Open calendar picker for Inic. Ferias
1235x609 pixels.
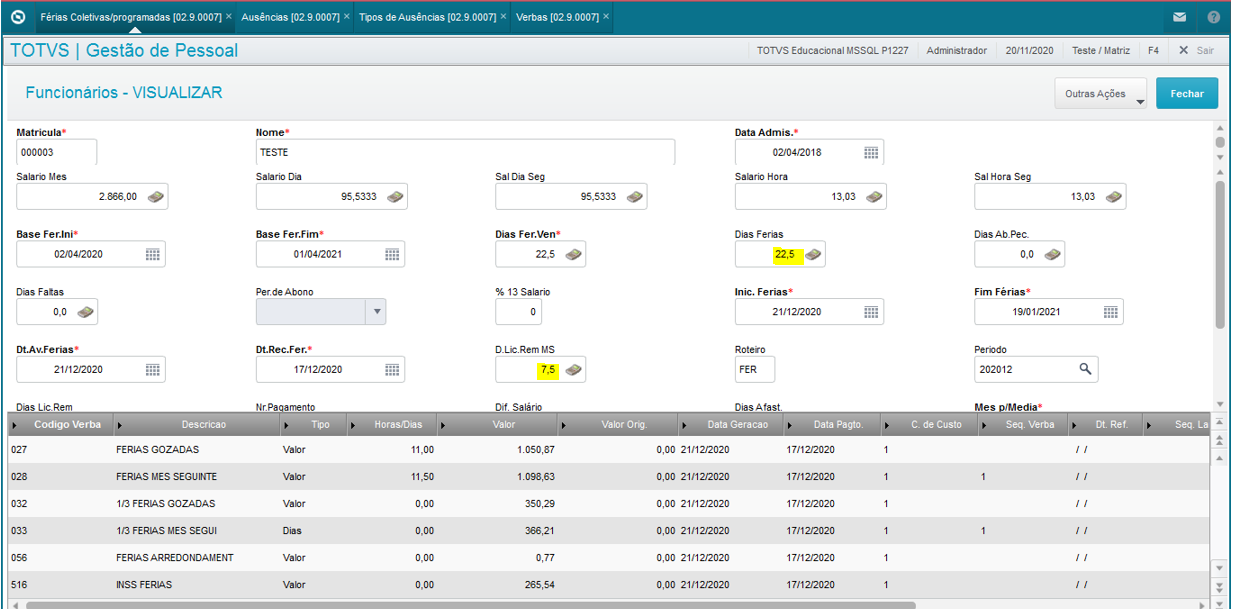tap(871, 312)
